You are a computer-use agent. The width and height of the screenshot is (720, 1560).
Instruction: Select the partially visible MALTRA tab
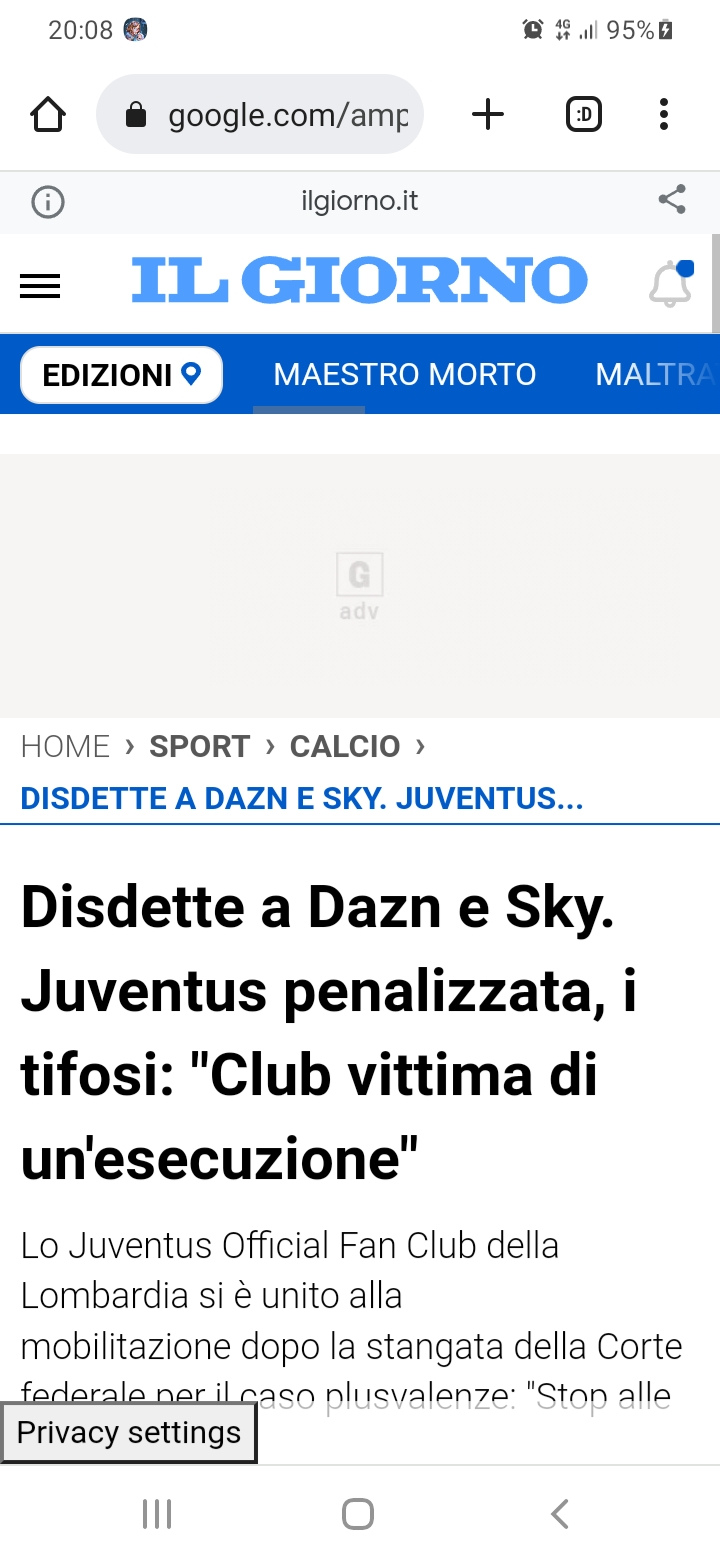(x=657, y=374)
